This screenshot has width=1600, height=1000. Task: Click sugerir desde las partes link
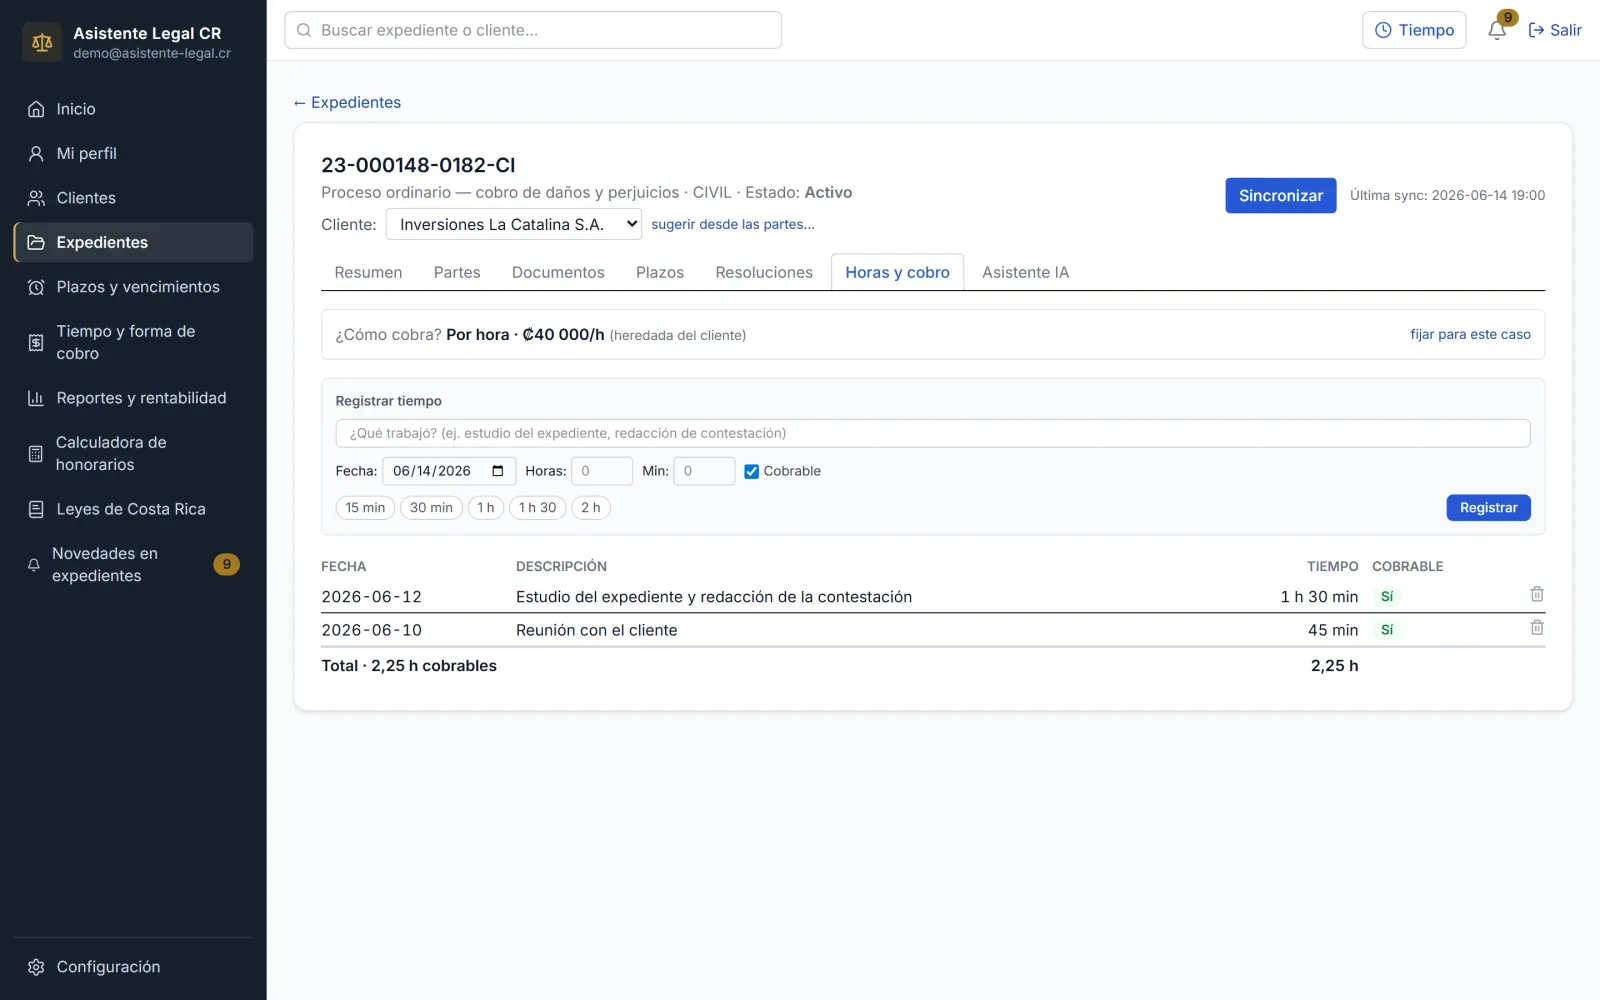733,224
